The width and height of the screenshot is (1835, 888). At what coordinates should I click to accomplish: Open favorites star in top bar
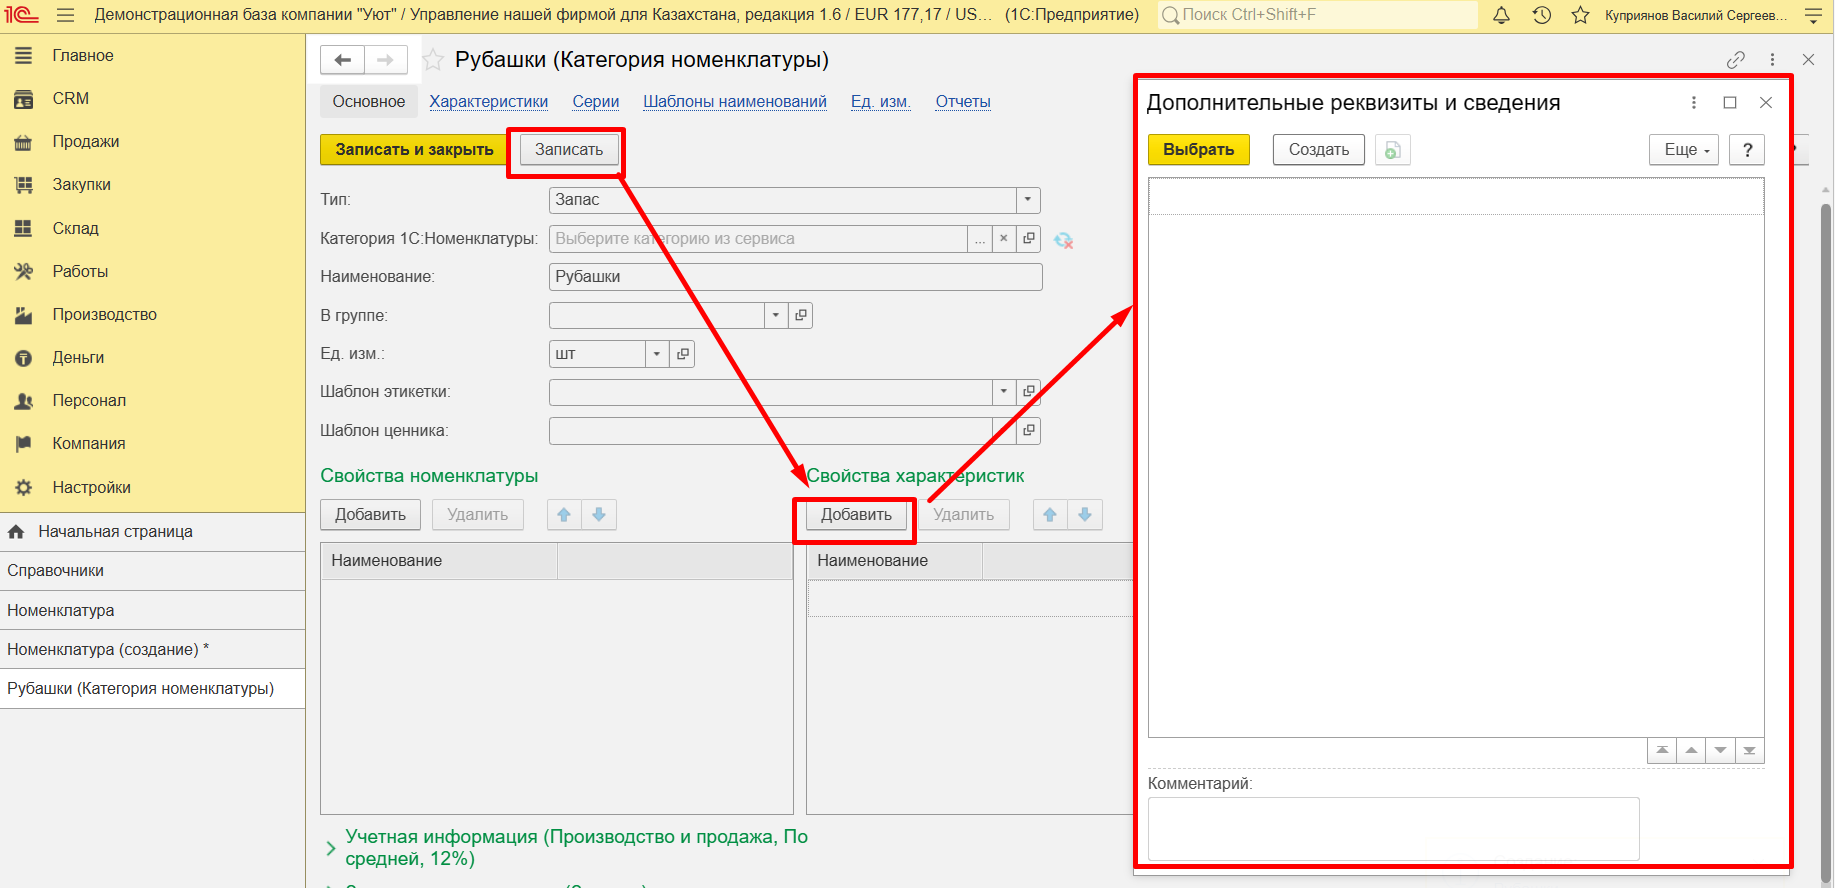coord(1580,15)
